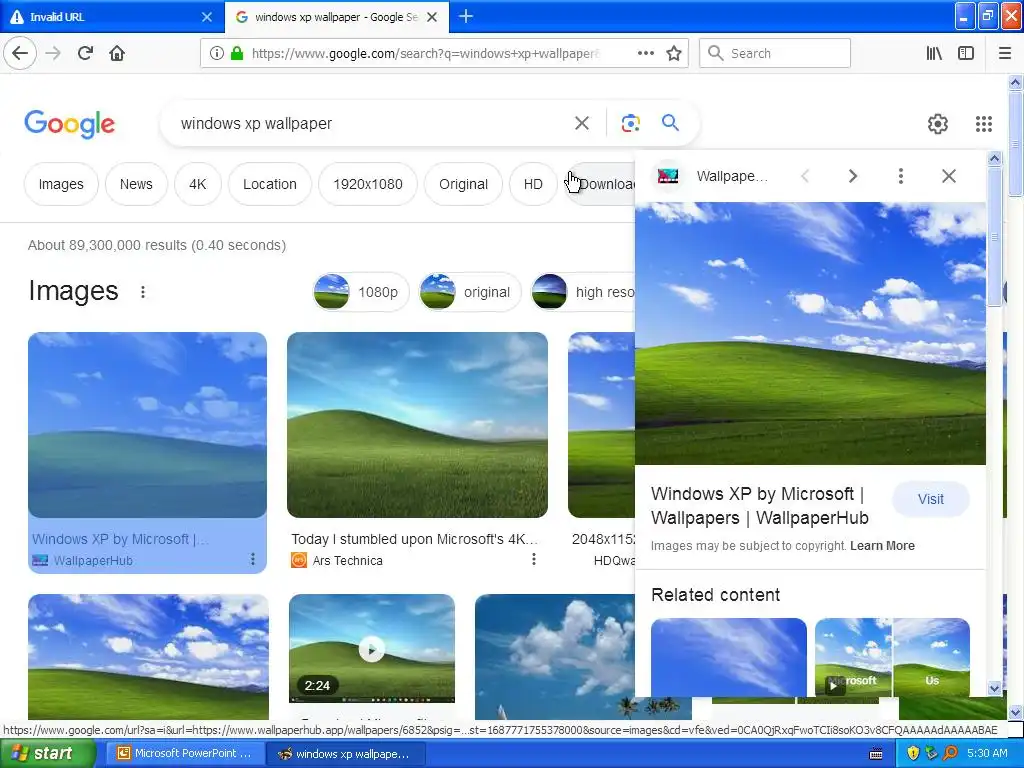
Task: Open the large Bliss preview image
Action: pyautogui.click(x=810, y=333)
